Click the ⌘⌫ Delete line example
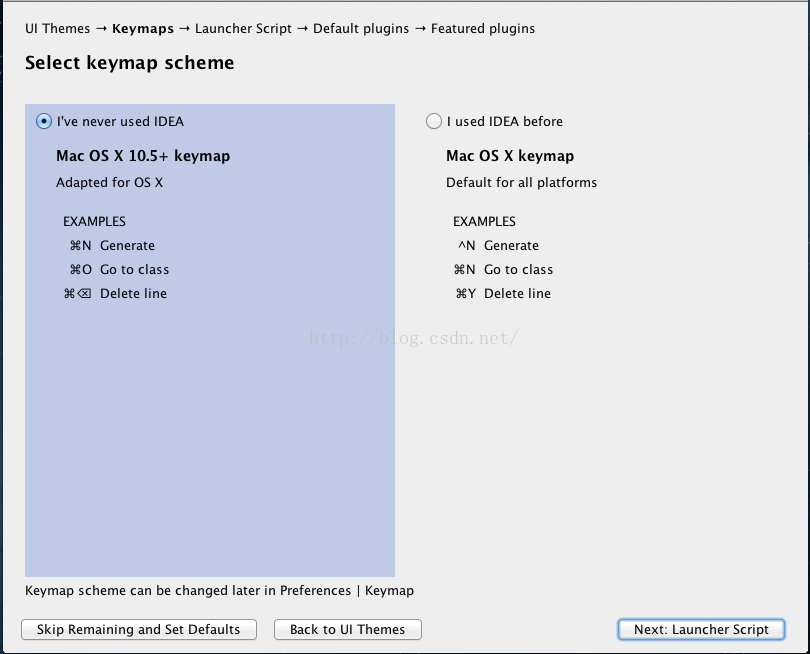The height and width of the screenshot is (654, 810). pos(115,293)
